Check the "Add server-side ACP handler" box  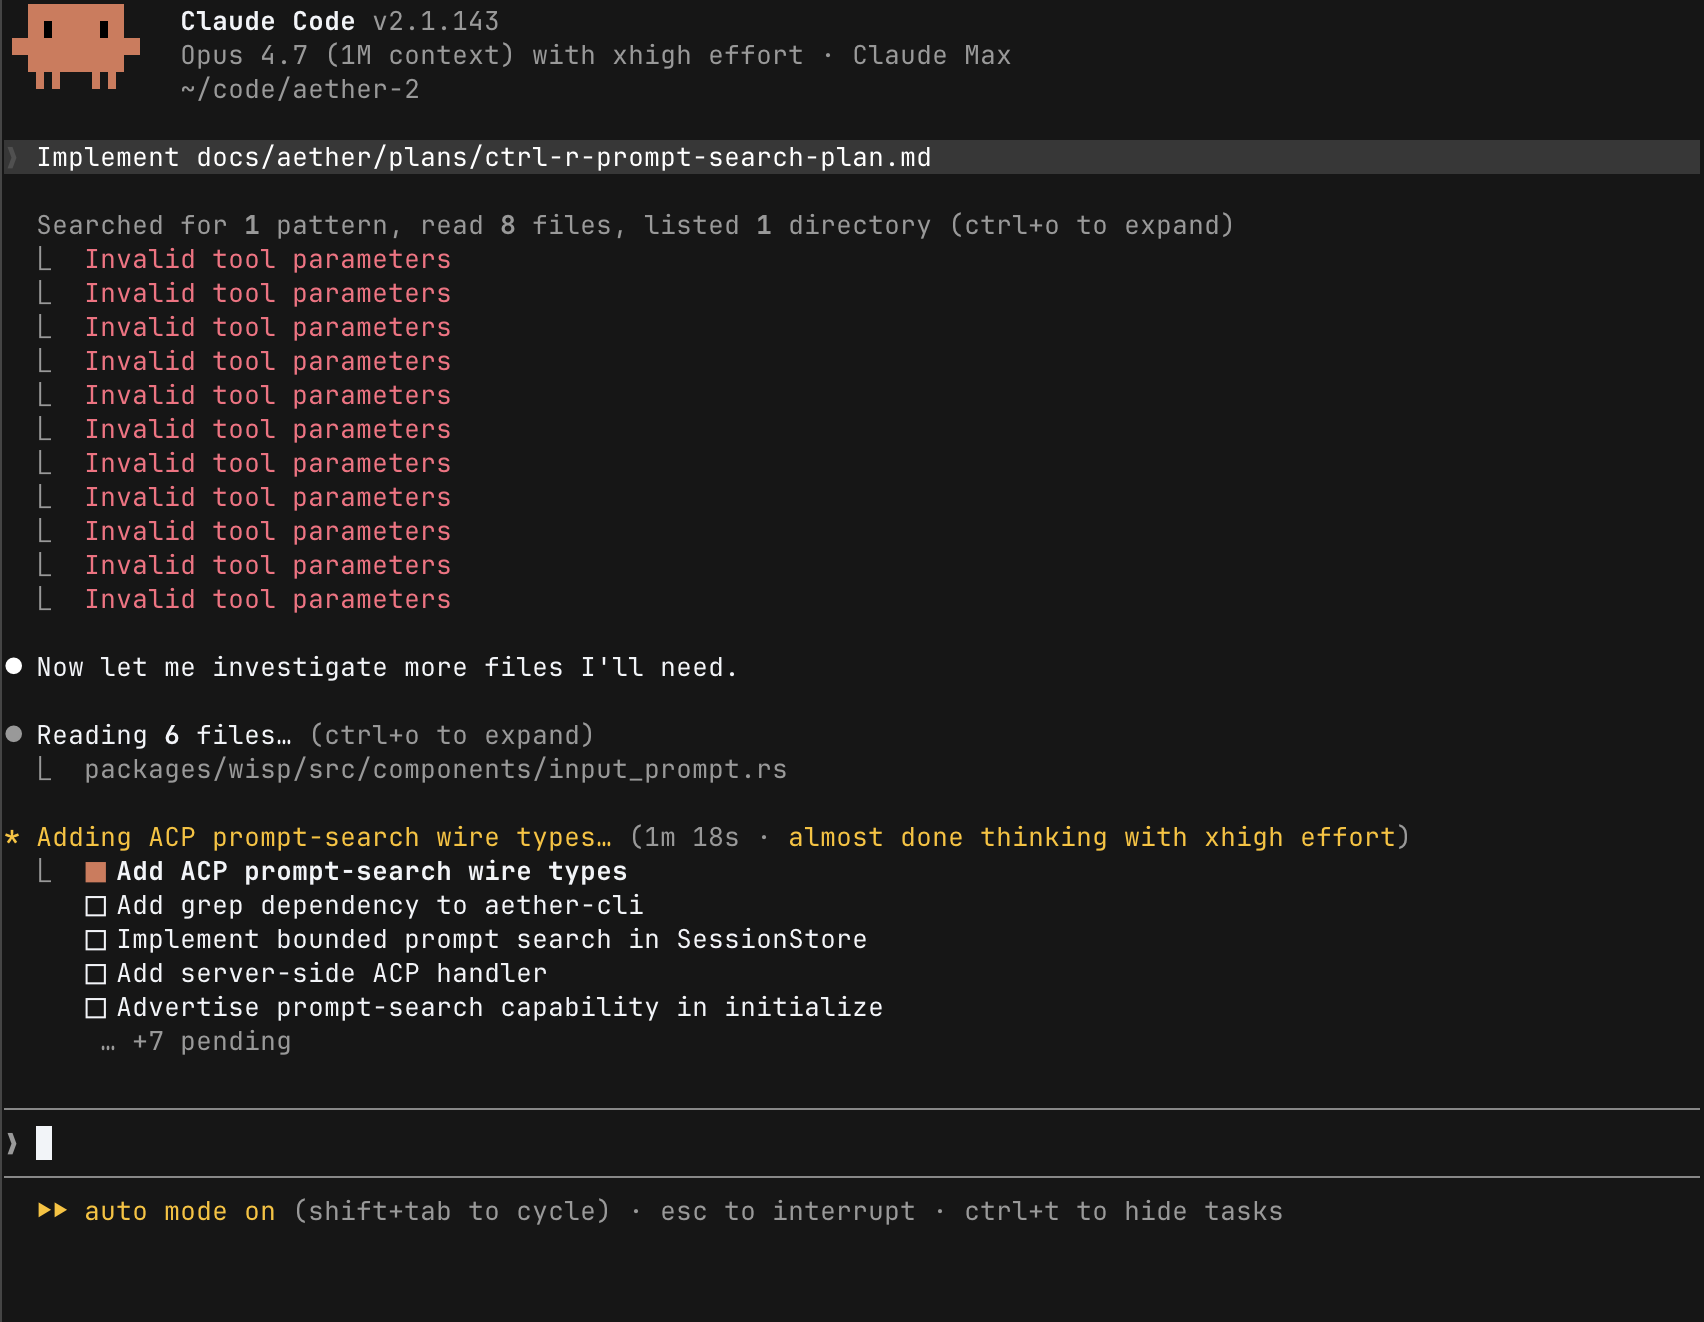pyautogui.click(x=96, y=974)
